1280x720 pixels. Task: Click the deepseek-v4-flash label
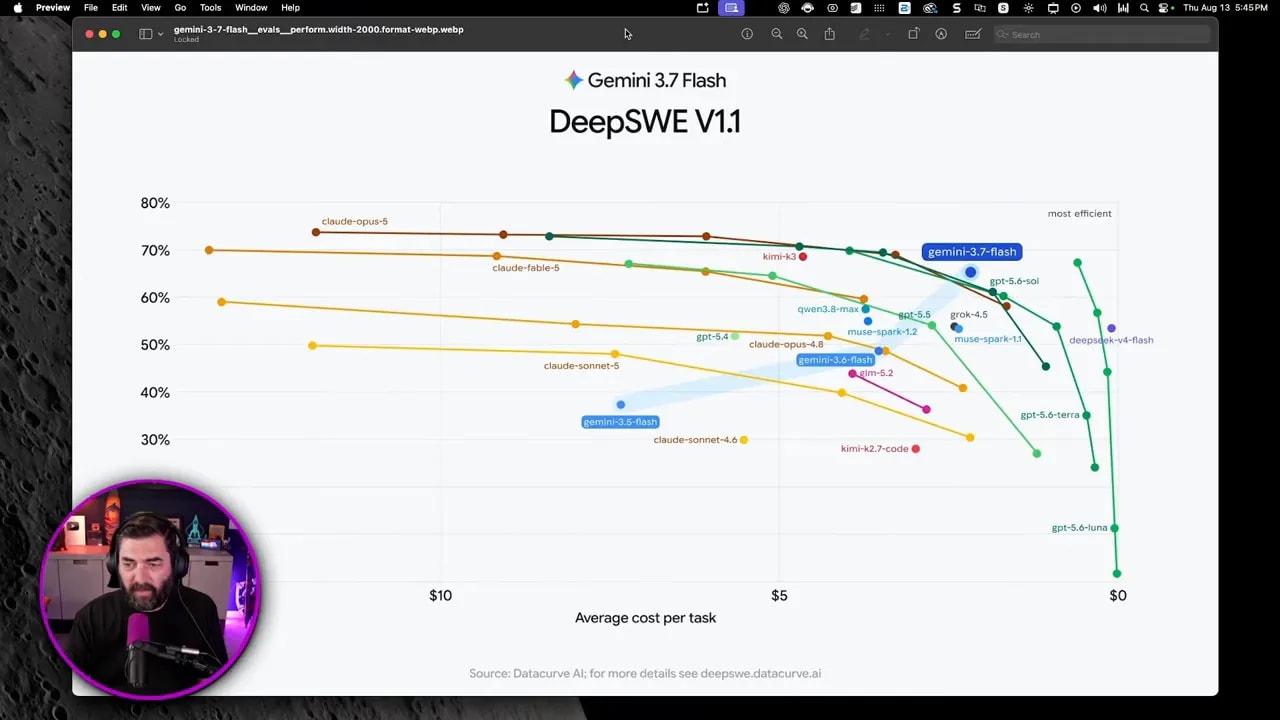pos(1111,340)
